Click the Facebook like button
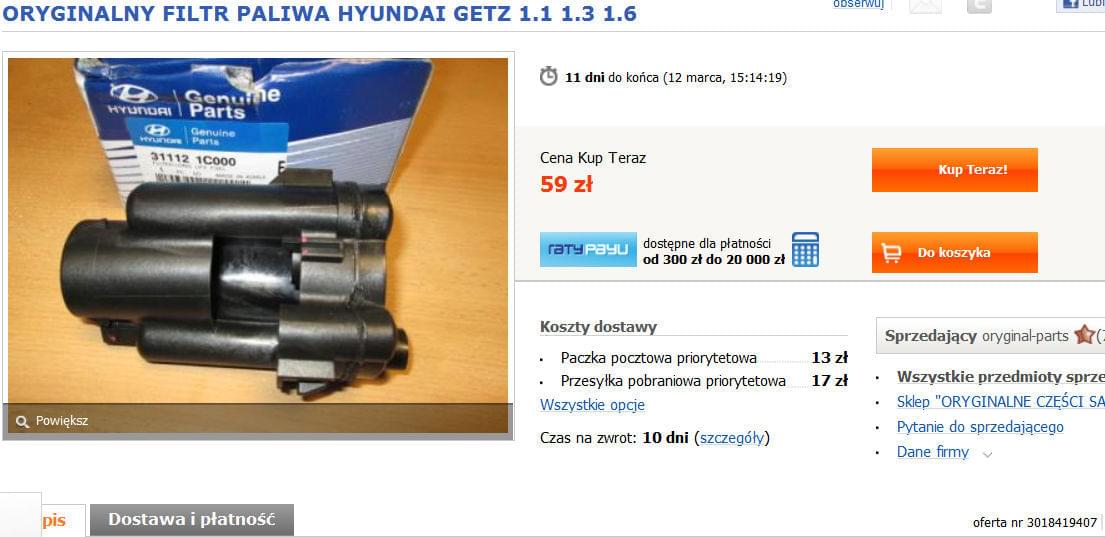The image size is (1105, 537). pos(1080,5)
